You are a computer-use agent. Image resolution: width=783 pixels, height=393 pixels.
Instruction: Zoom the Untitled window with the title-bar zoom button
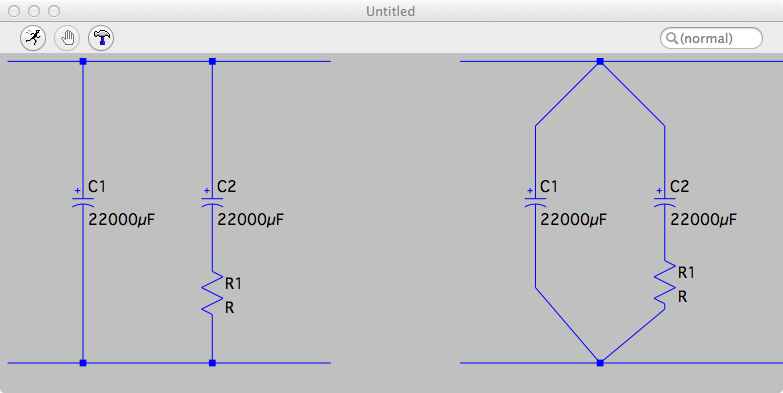click(x=54, y=11)
